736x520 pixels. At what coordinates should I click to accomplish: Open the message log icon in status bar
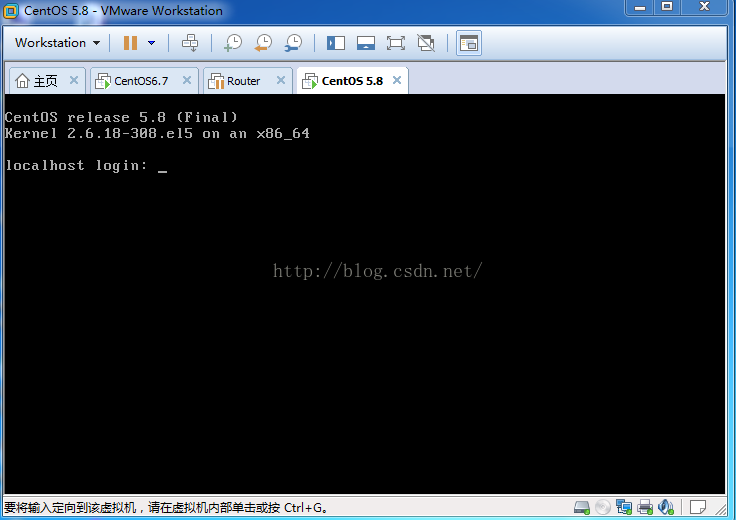(x=698, y=507)
